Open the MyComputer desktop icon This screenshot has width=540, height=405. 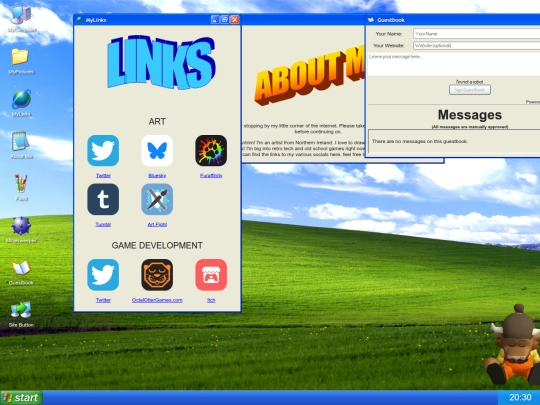point(21,19)
